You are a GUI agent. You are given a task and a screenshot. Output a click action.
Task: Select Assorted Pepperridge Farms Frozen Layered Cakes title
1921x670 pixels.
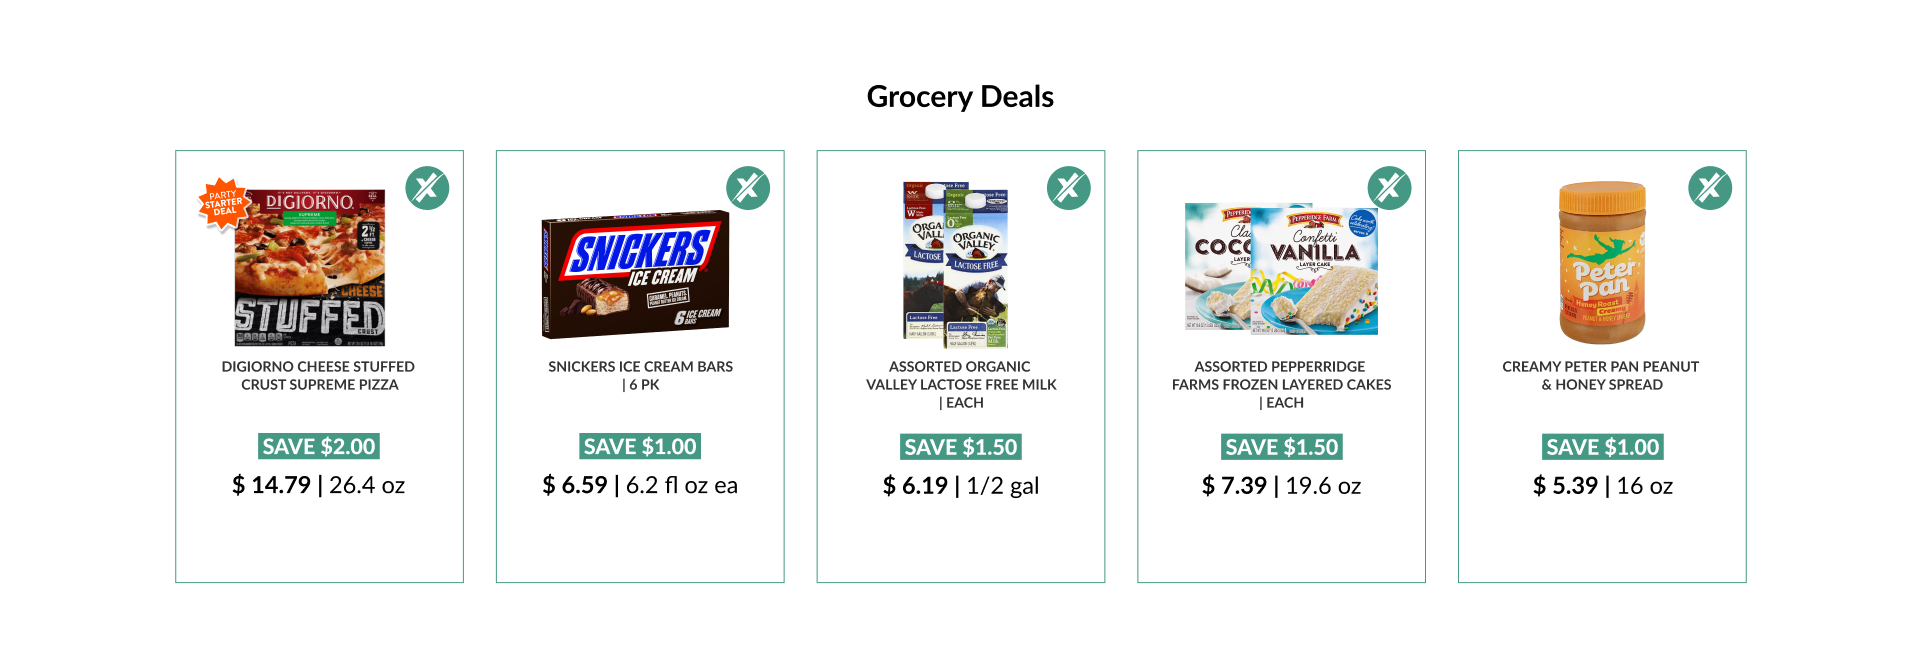[x=1282, y=385]
